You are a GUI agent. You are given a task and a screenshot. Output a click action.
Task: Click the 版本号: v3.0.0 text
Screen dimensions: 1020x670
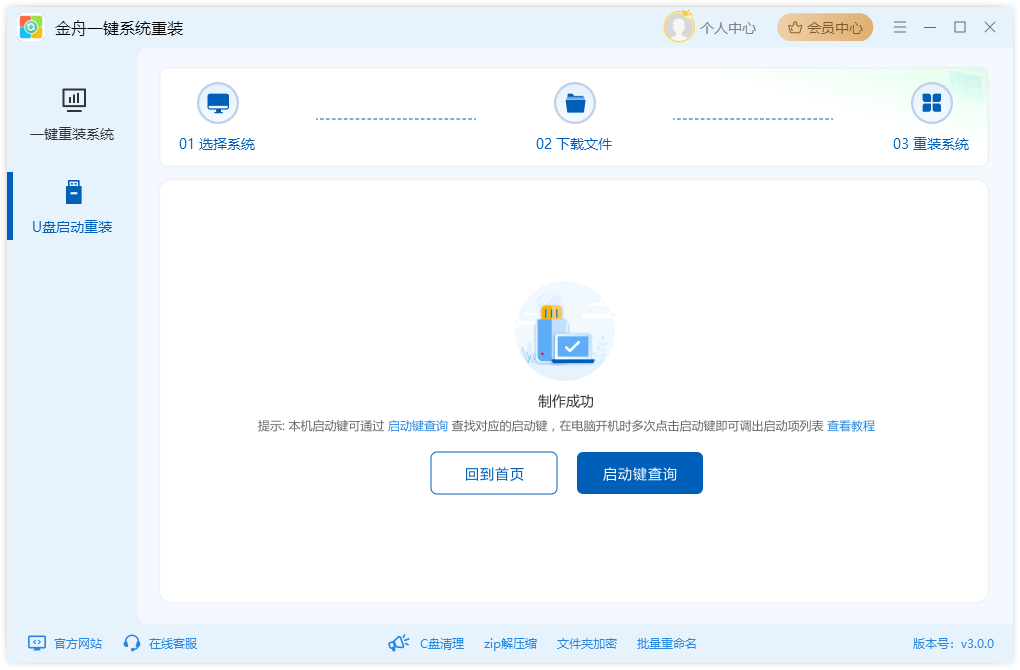coord(953,643)
